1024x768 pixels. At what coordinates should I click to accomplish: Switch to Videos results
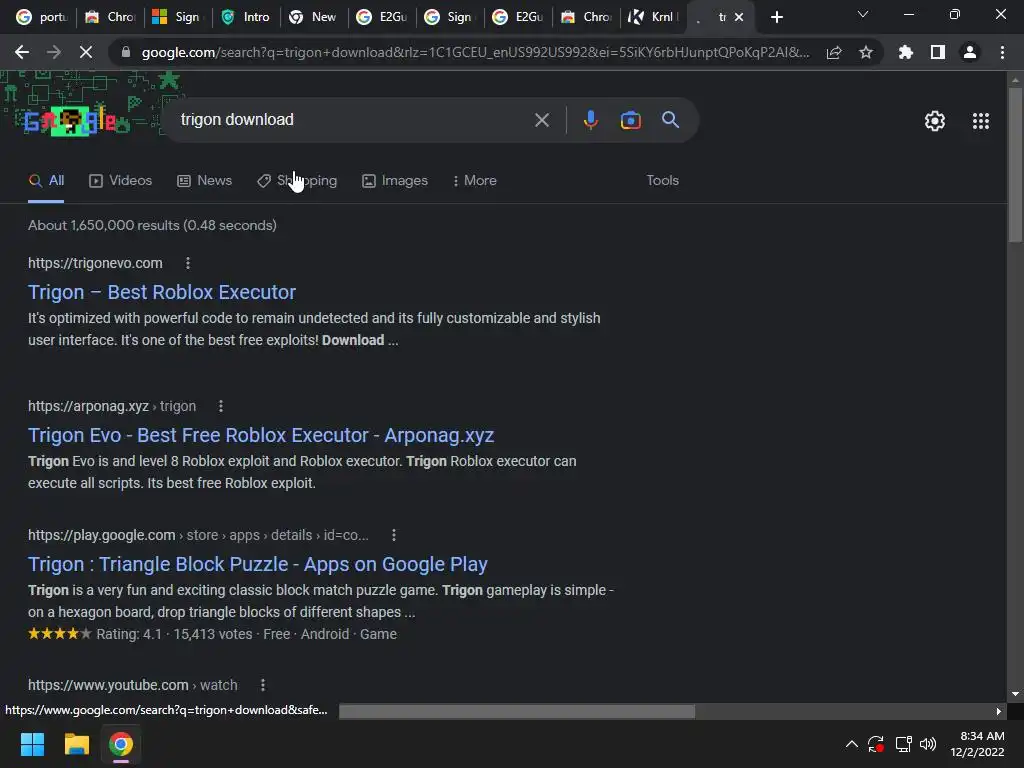[x=120, y=181]
